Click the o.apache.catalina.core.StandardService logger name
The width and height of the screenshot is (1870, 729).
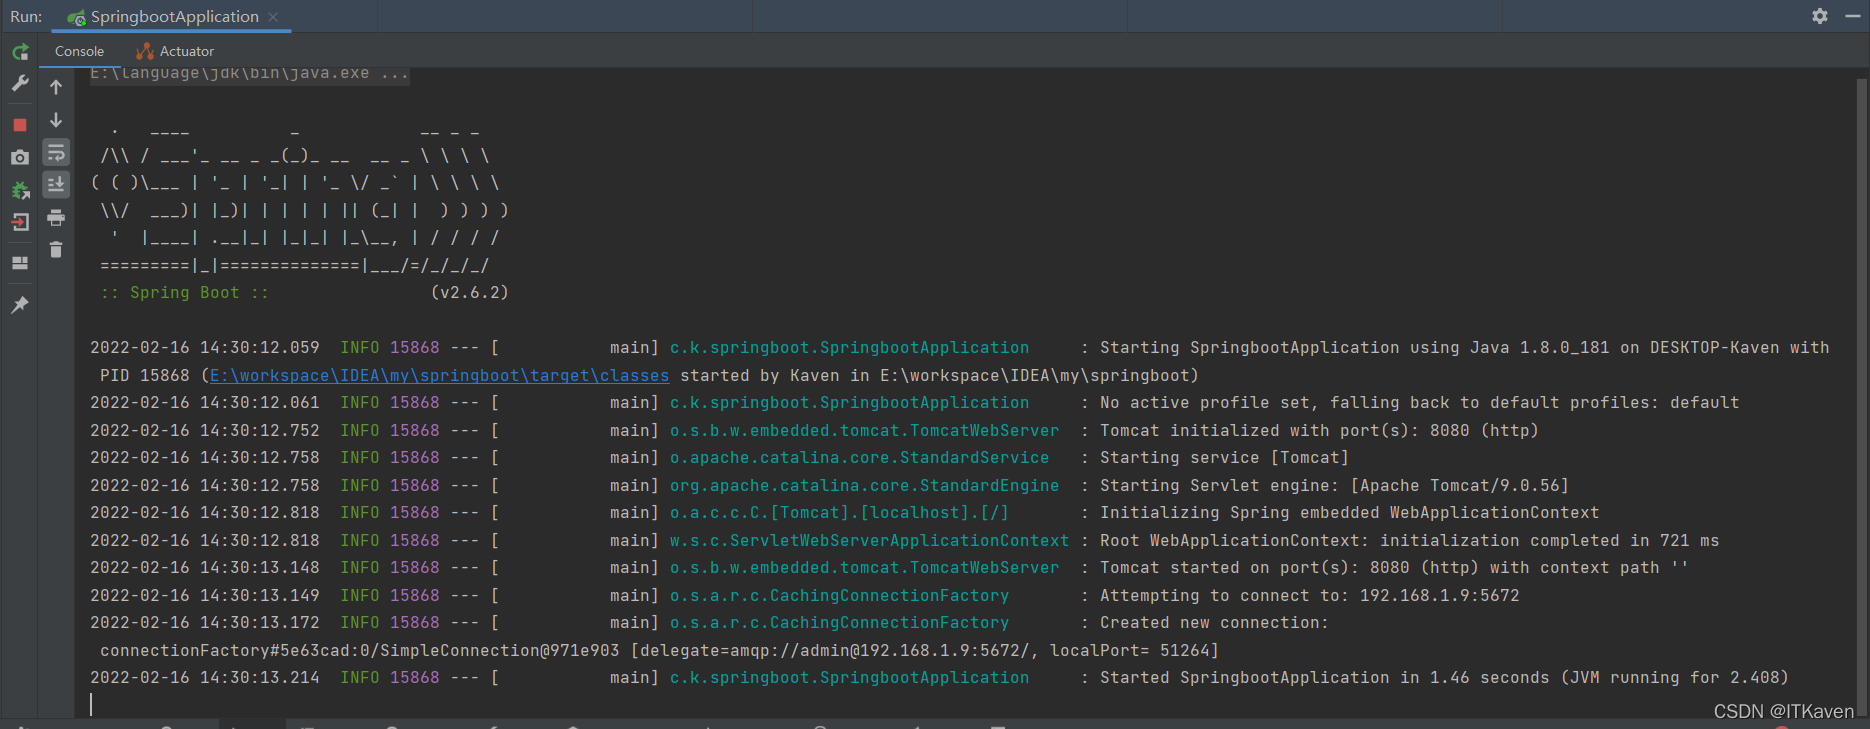tap(859, 458)
